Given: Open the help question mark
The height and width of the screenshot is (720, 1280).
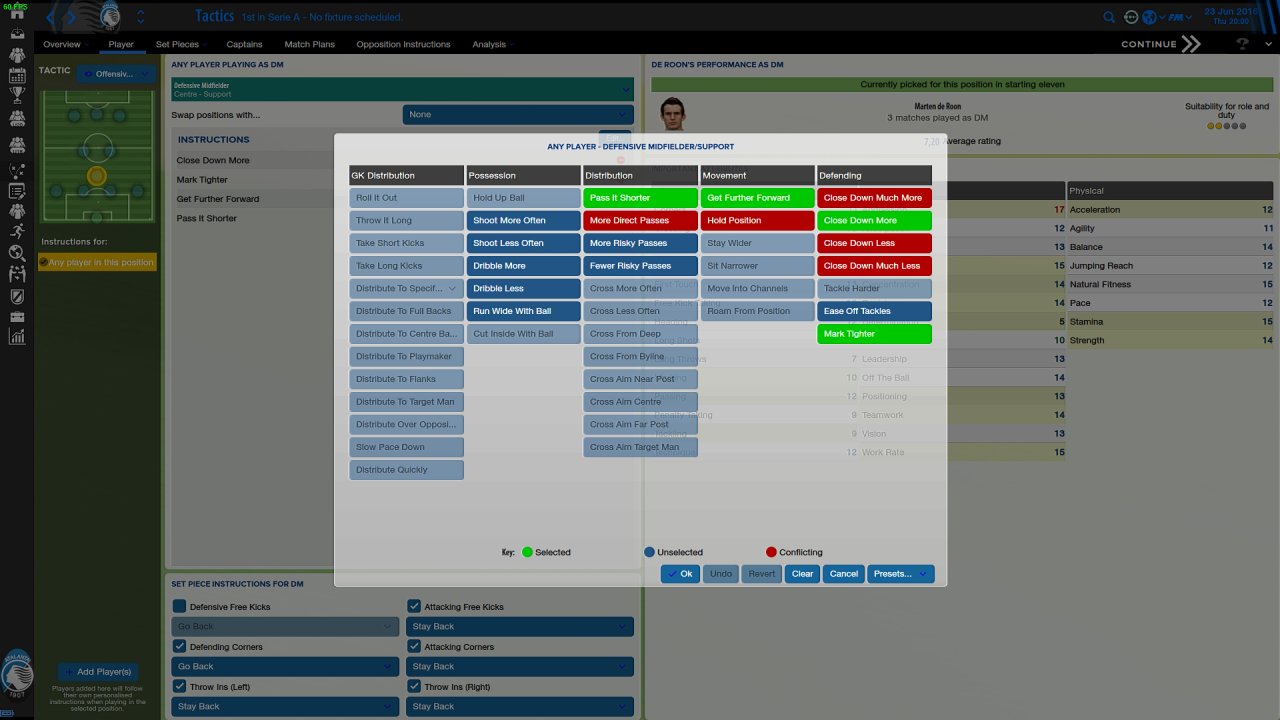Looking at the screenshot, I should tap(1243, 44).
